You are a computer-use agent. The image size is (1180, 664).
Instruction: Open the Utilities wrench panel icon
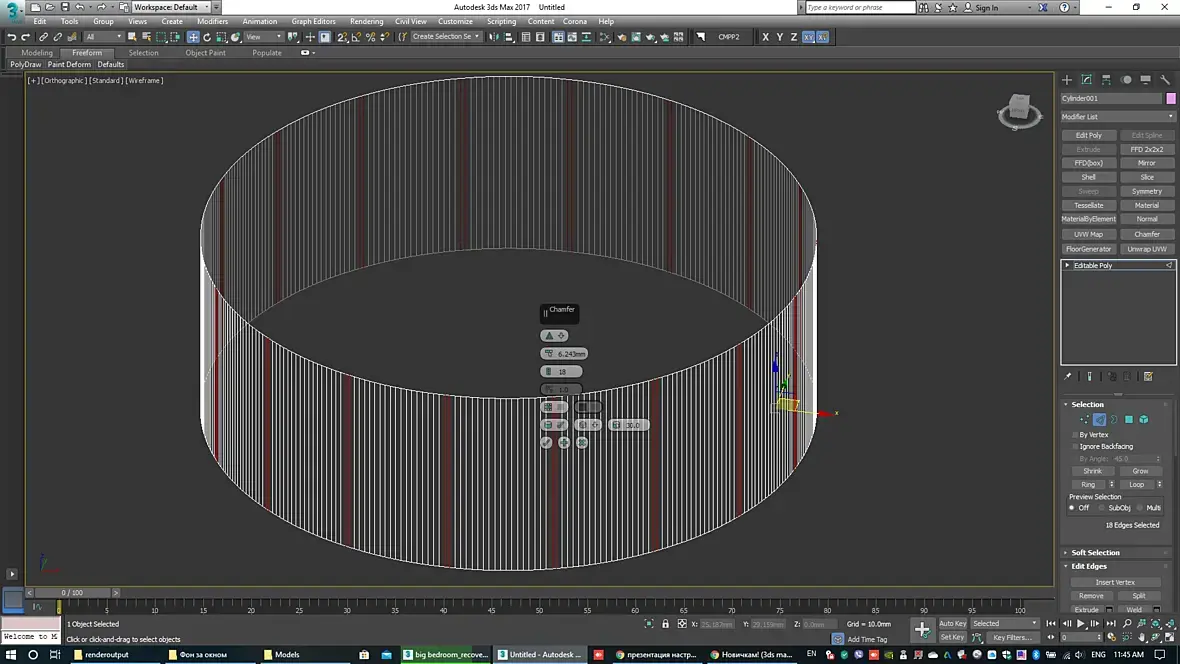(x=1165, y=80)
